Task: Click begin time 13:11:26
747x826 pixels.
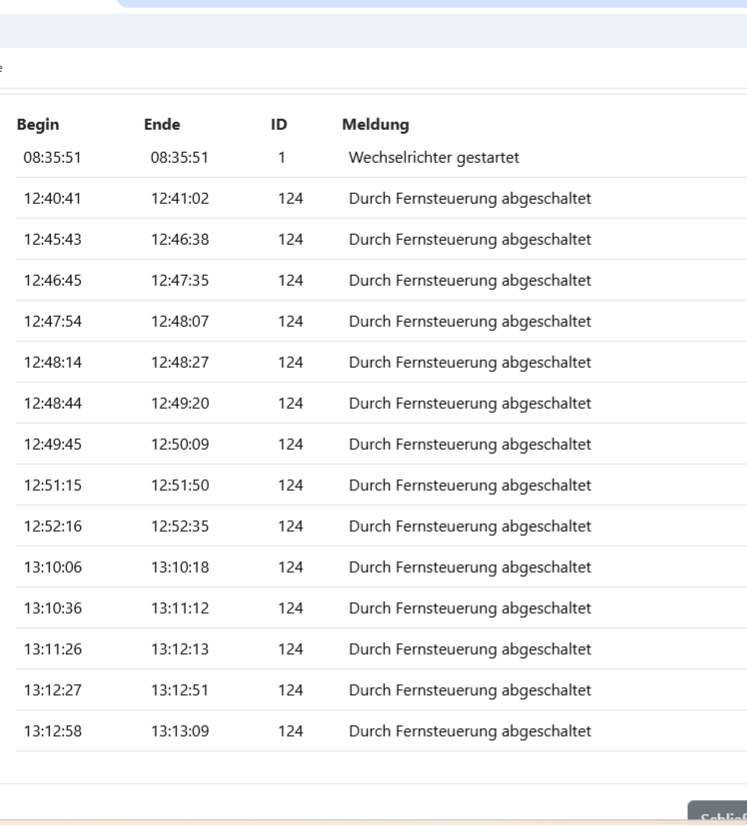Action: [53, 650]
